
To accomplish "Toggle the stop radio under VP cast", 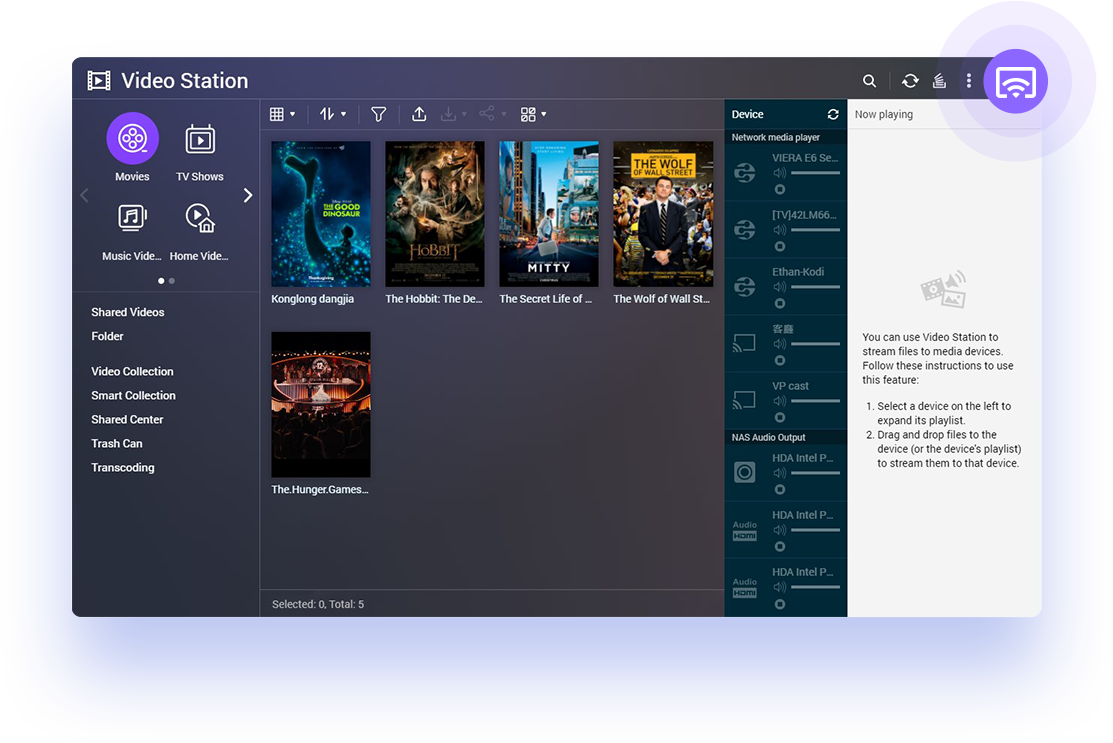I will [780, 417].
